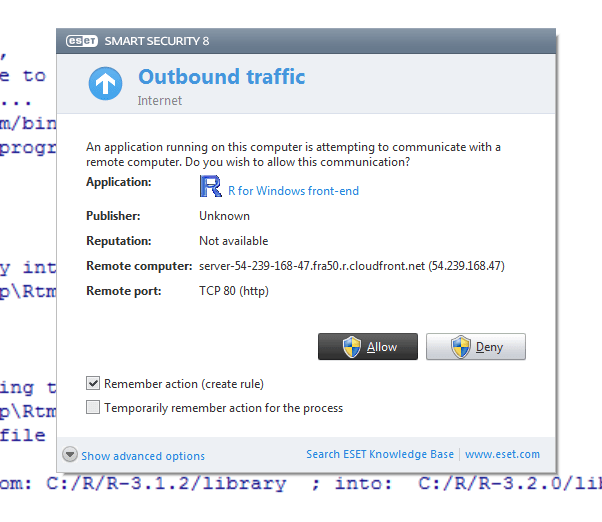602x522 pixels.
Task: Open the Show advanced options link
Action: pos(143,456)
